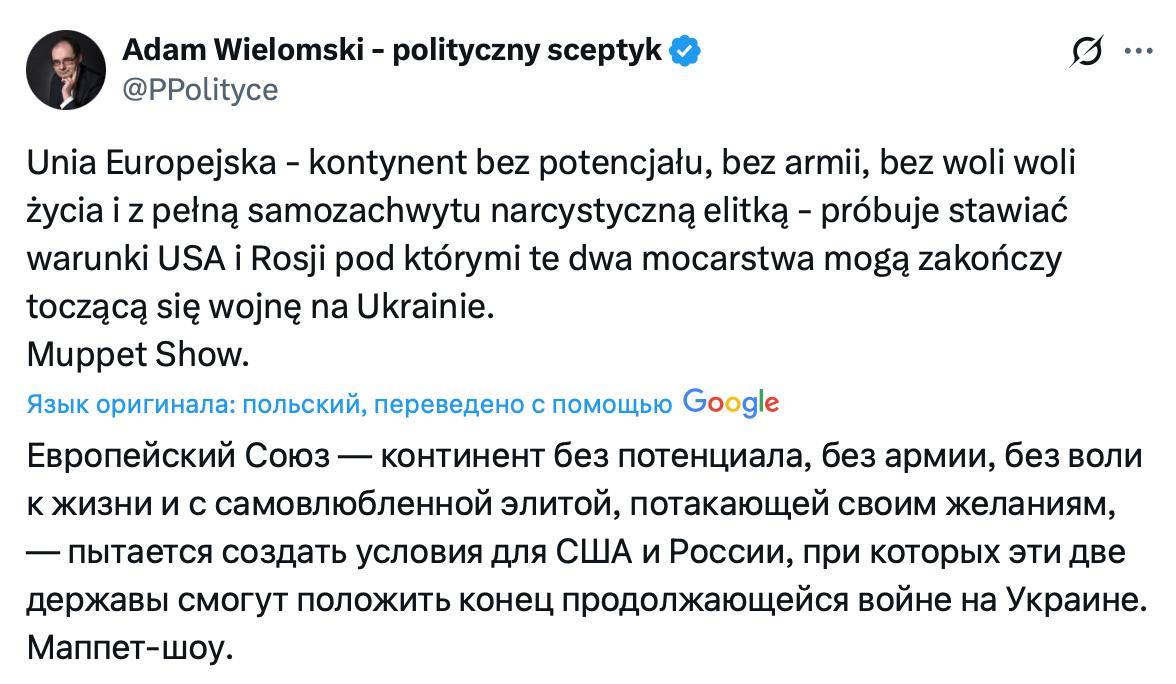Click "polityczny sceptyk" in the author name

point(528,51)
